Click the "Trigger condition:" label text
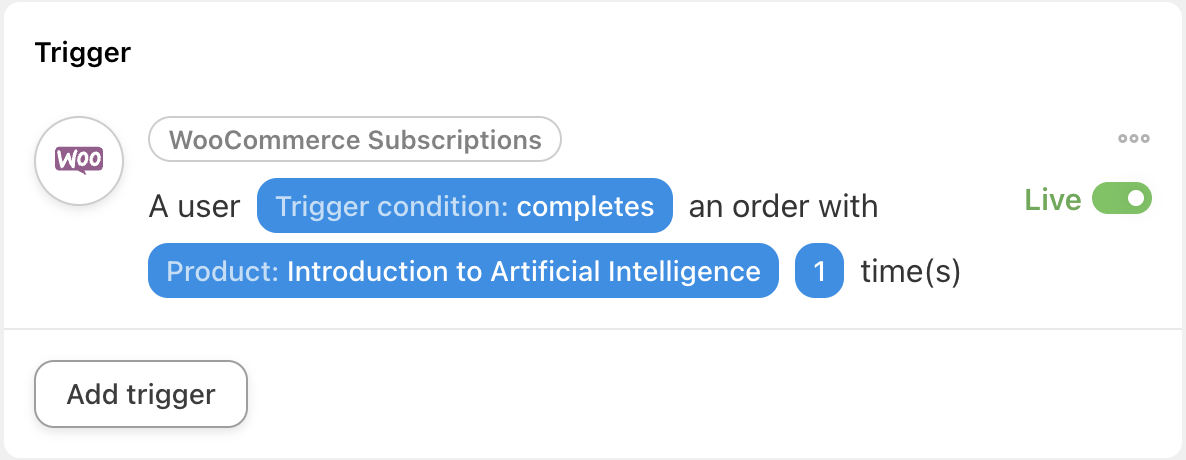 392,206
